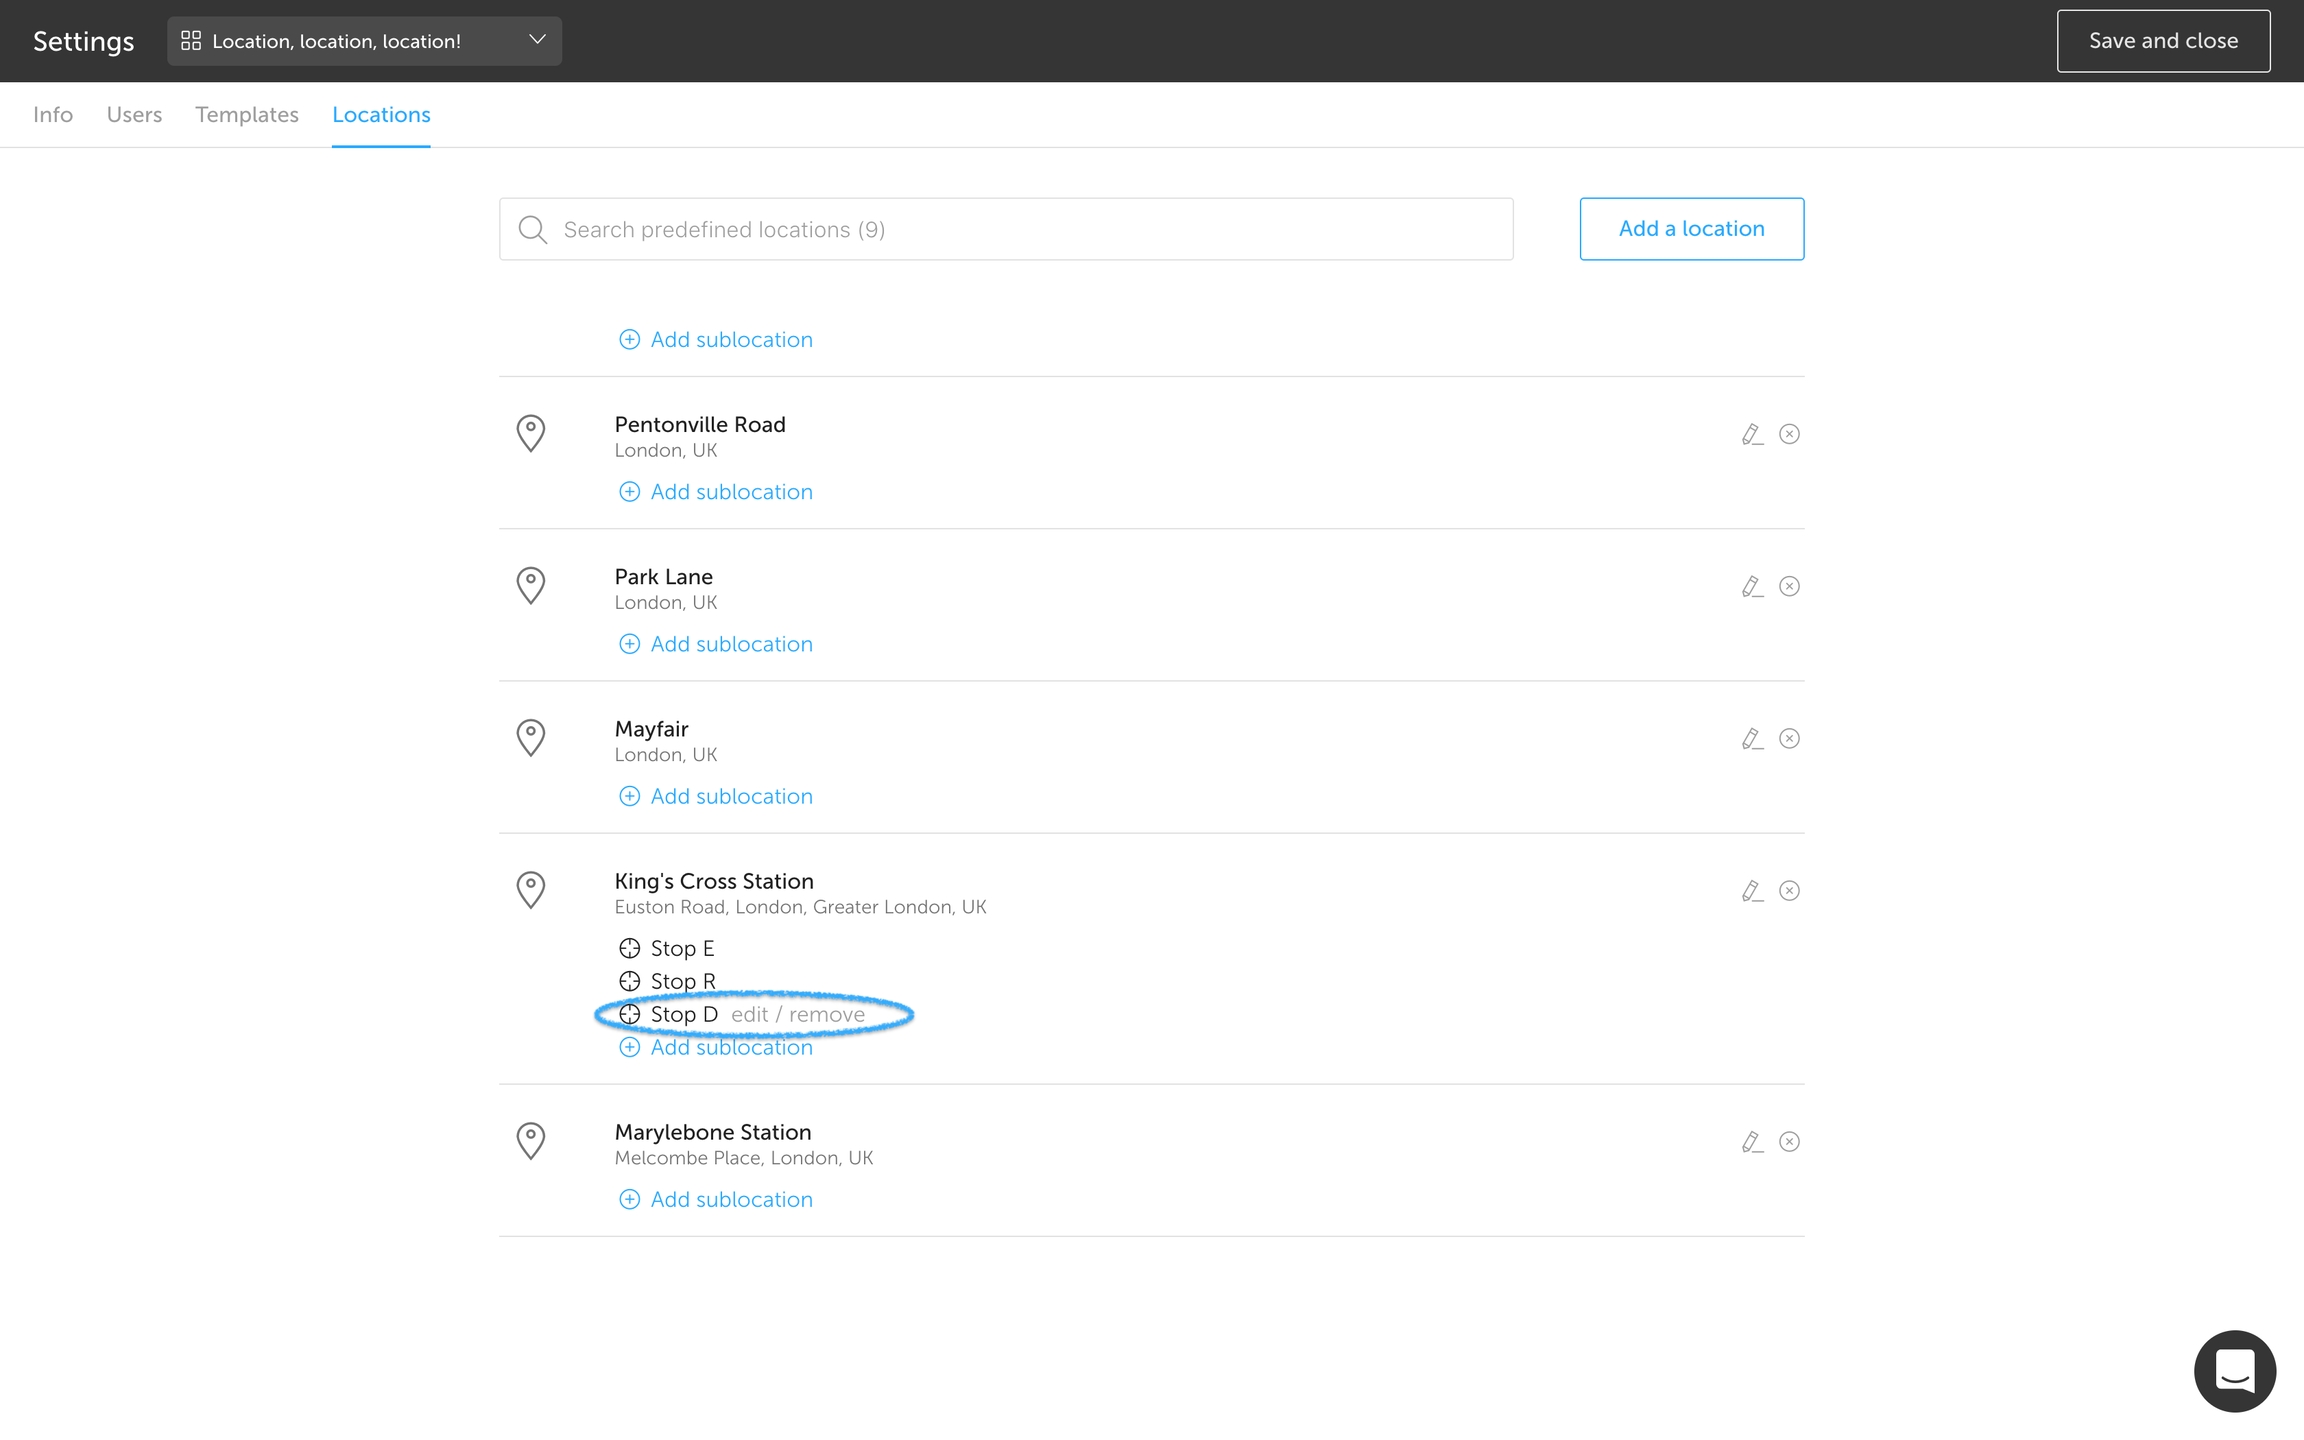
Task: Open the "Location, location, location!" project dropdown
Action: 364,41
